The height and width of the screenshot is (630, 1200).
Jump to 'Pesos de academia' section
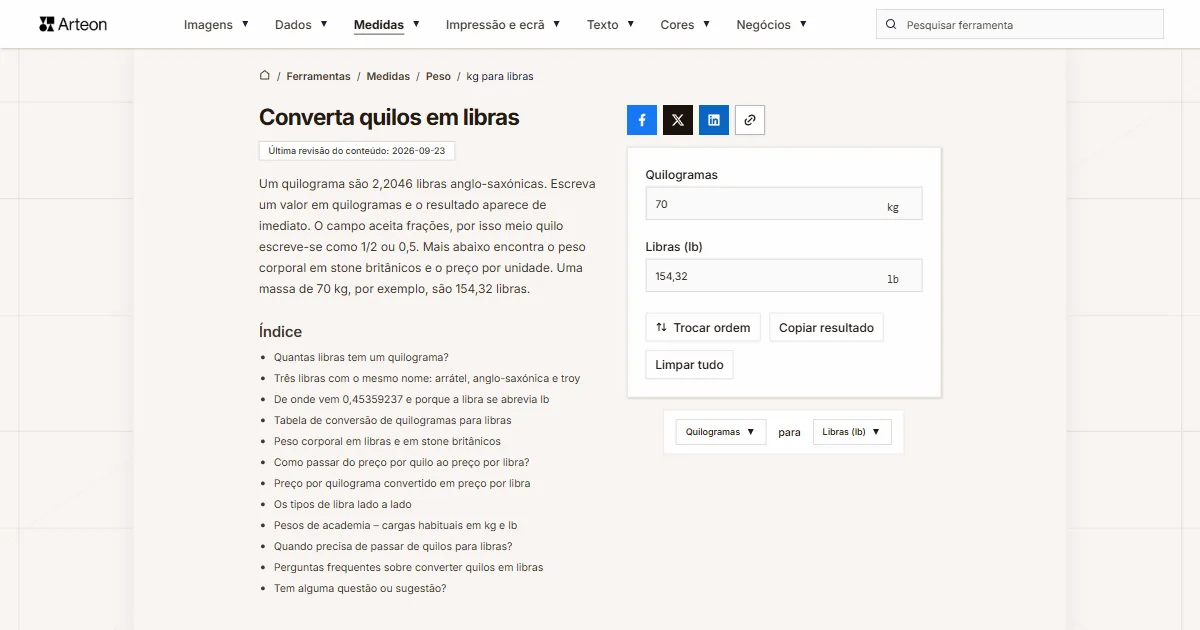[x=395, y=525]
